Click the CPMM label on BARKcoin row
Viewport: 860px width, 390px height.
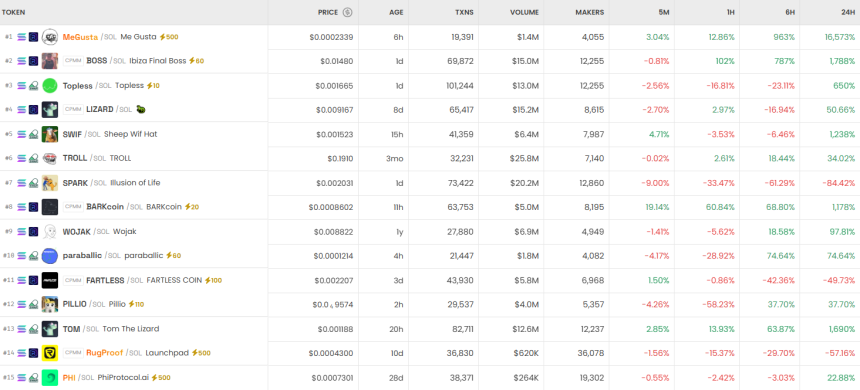[73, 207]
